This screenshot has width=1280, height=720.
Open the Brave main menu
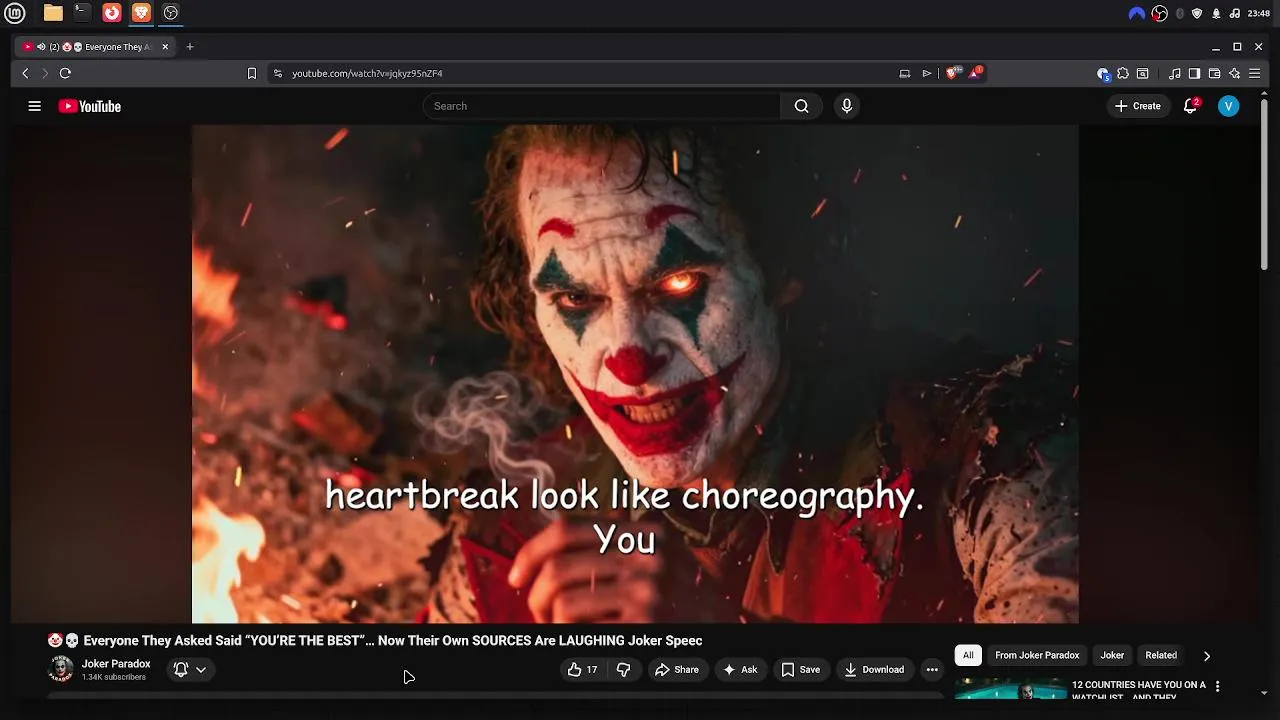pos(1254,73)
